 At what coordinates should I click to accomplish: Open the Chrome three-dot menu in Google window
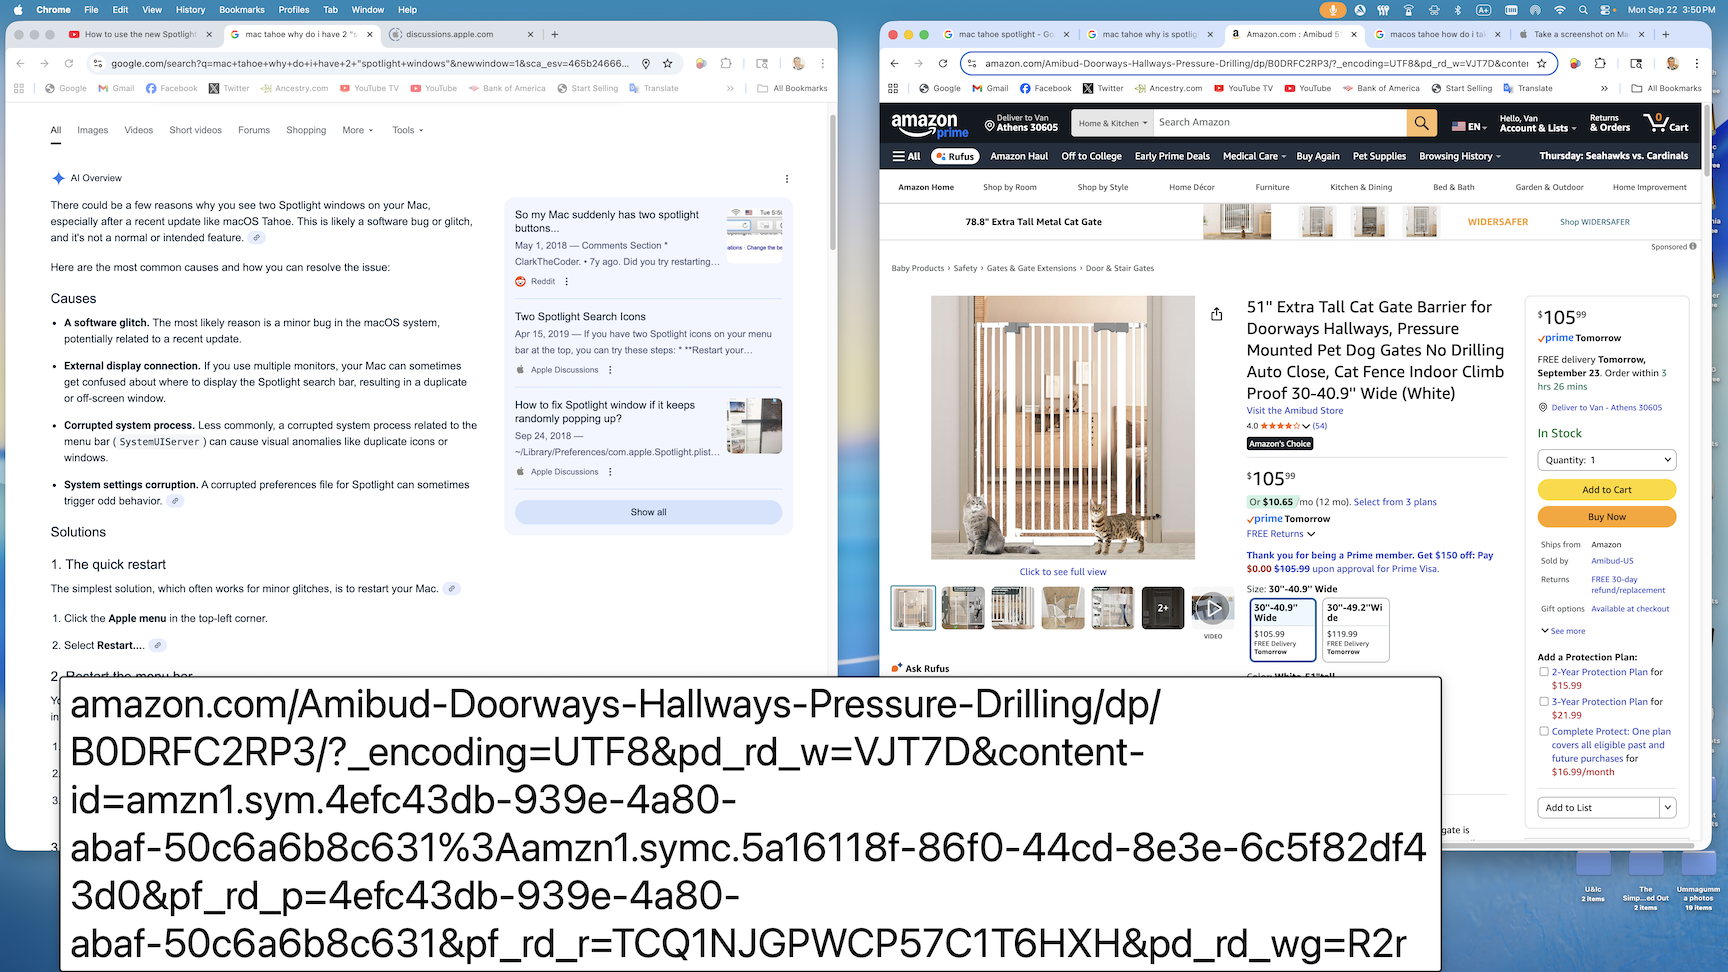(823, 63)
